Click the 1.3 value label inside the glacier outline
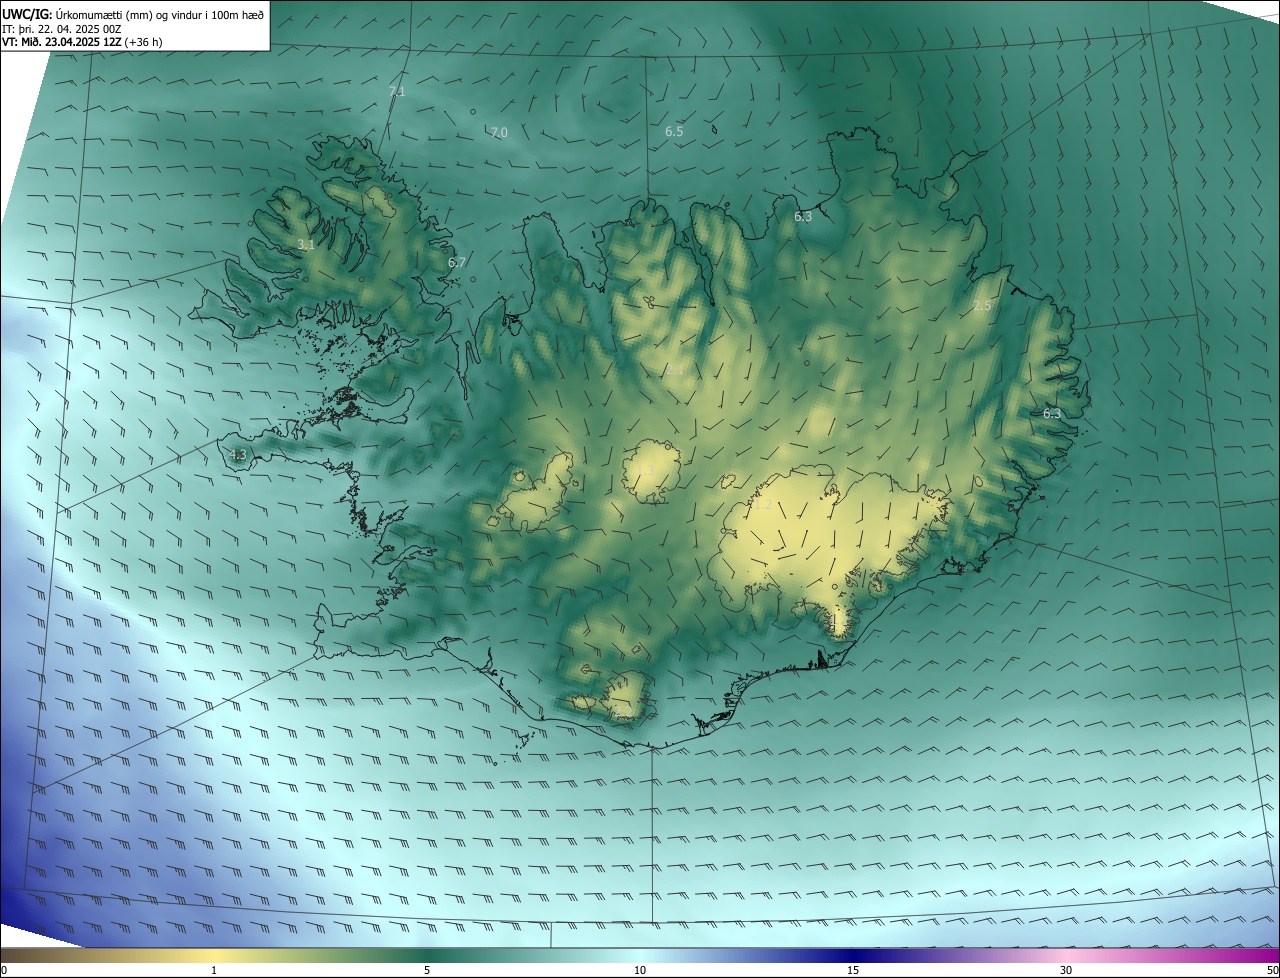Image resolution: width=1280 pixels, height=978 pixels. [644, 469]
